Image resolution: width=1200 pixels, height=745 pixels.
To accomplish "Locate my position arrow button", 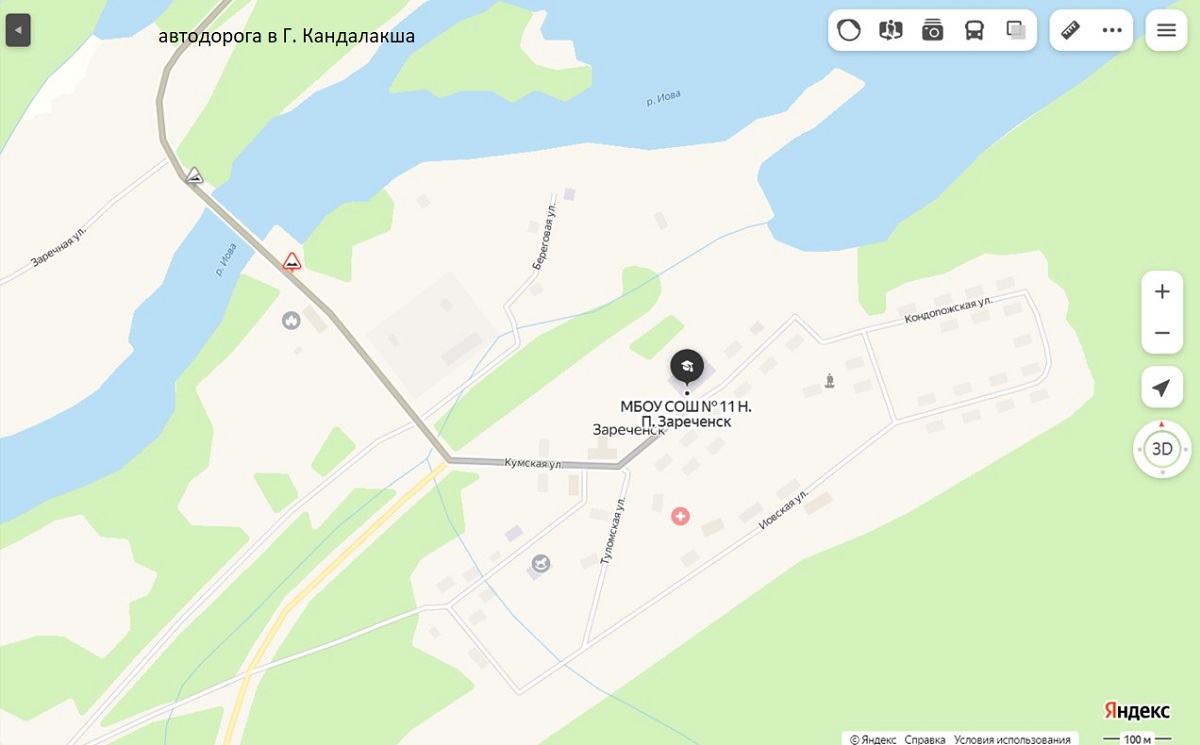I will (1162, 388).
